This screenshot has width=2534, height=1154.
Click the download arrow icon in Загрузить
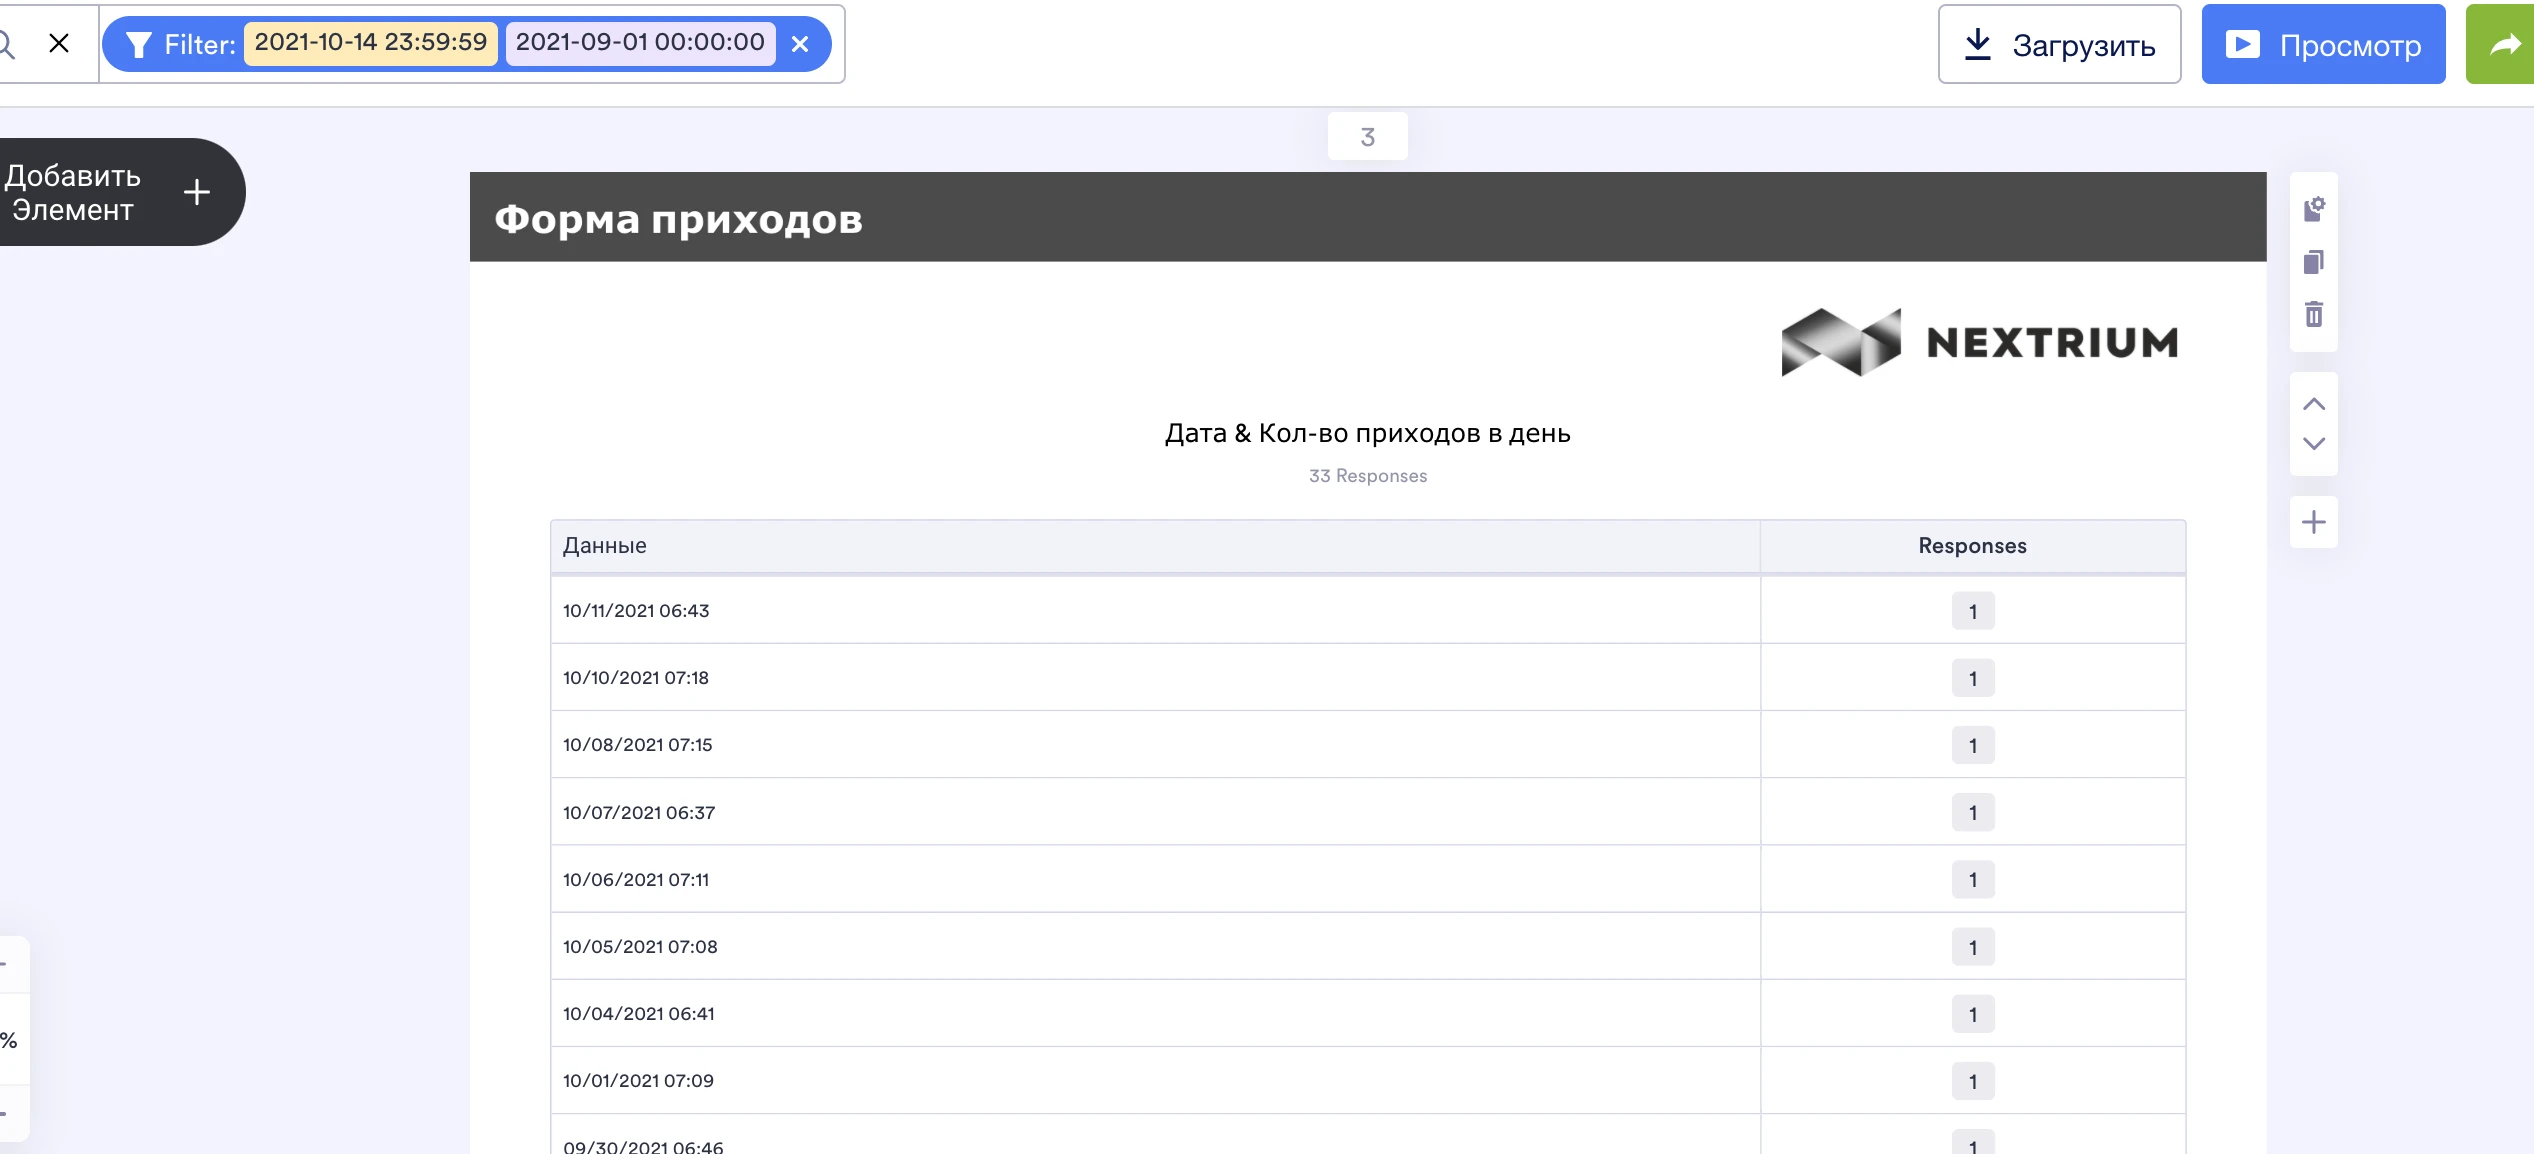(1977, 44)
